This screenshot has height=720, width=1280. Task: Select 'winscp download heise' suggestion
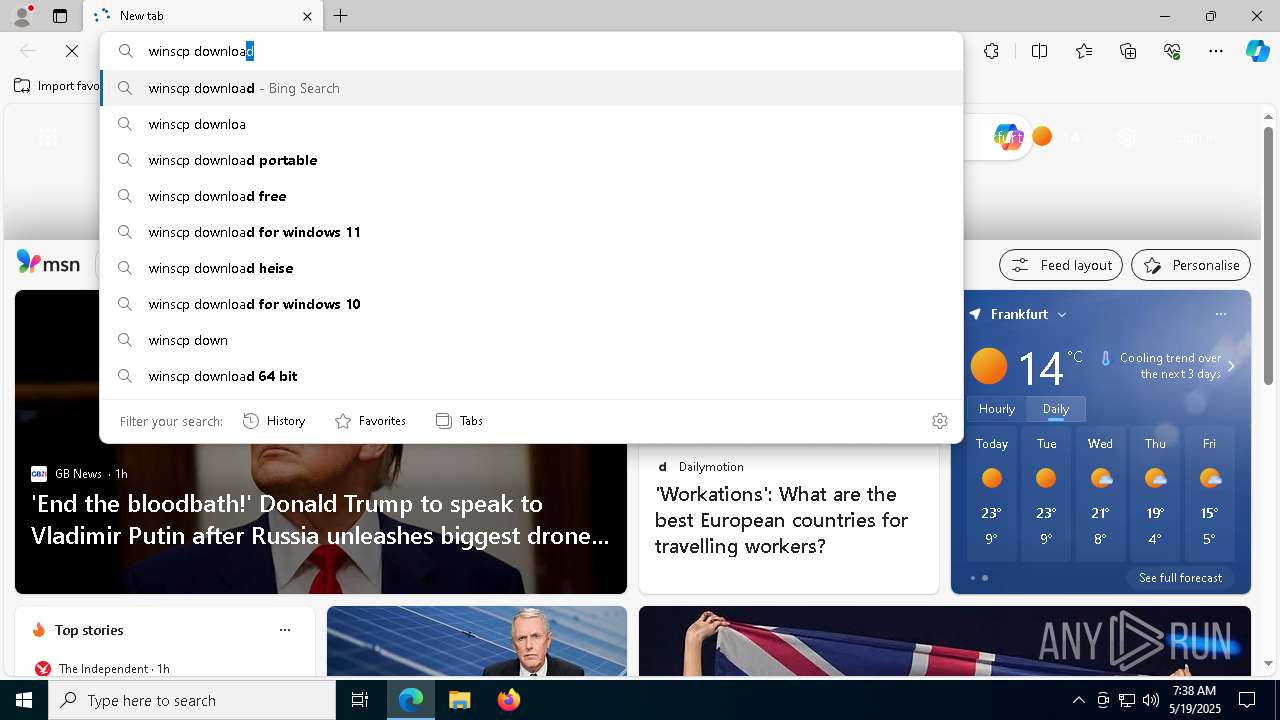point(532,268)
